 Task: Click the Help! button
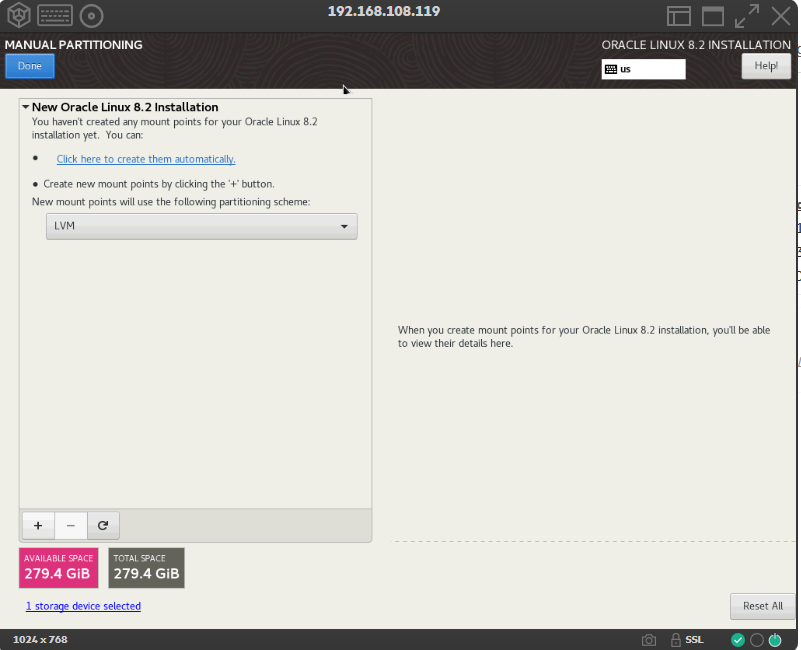coord(766,66)
